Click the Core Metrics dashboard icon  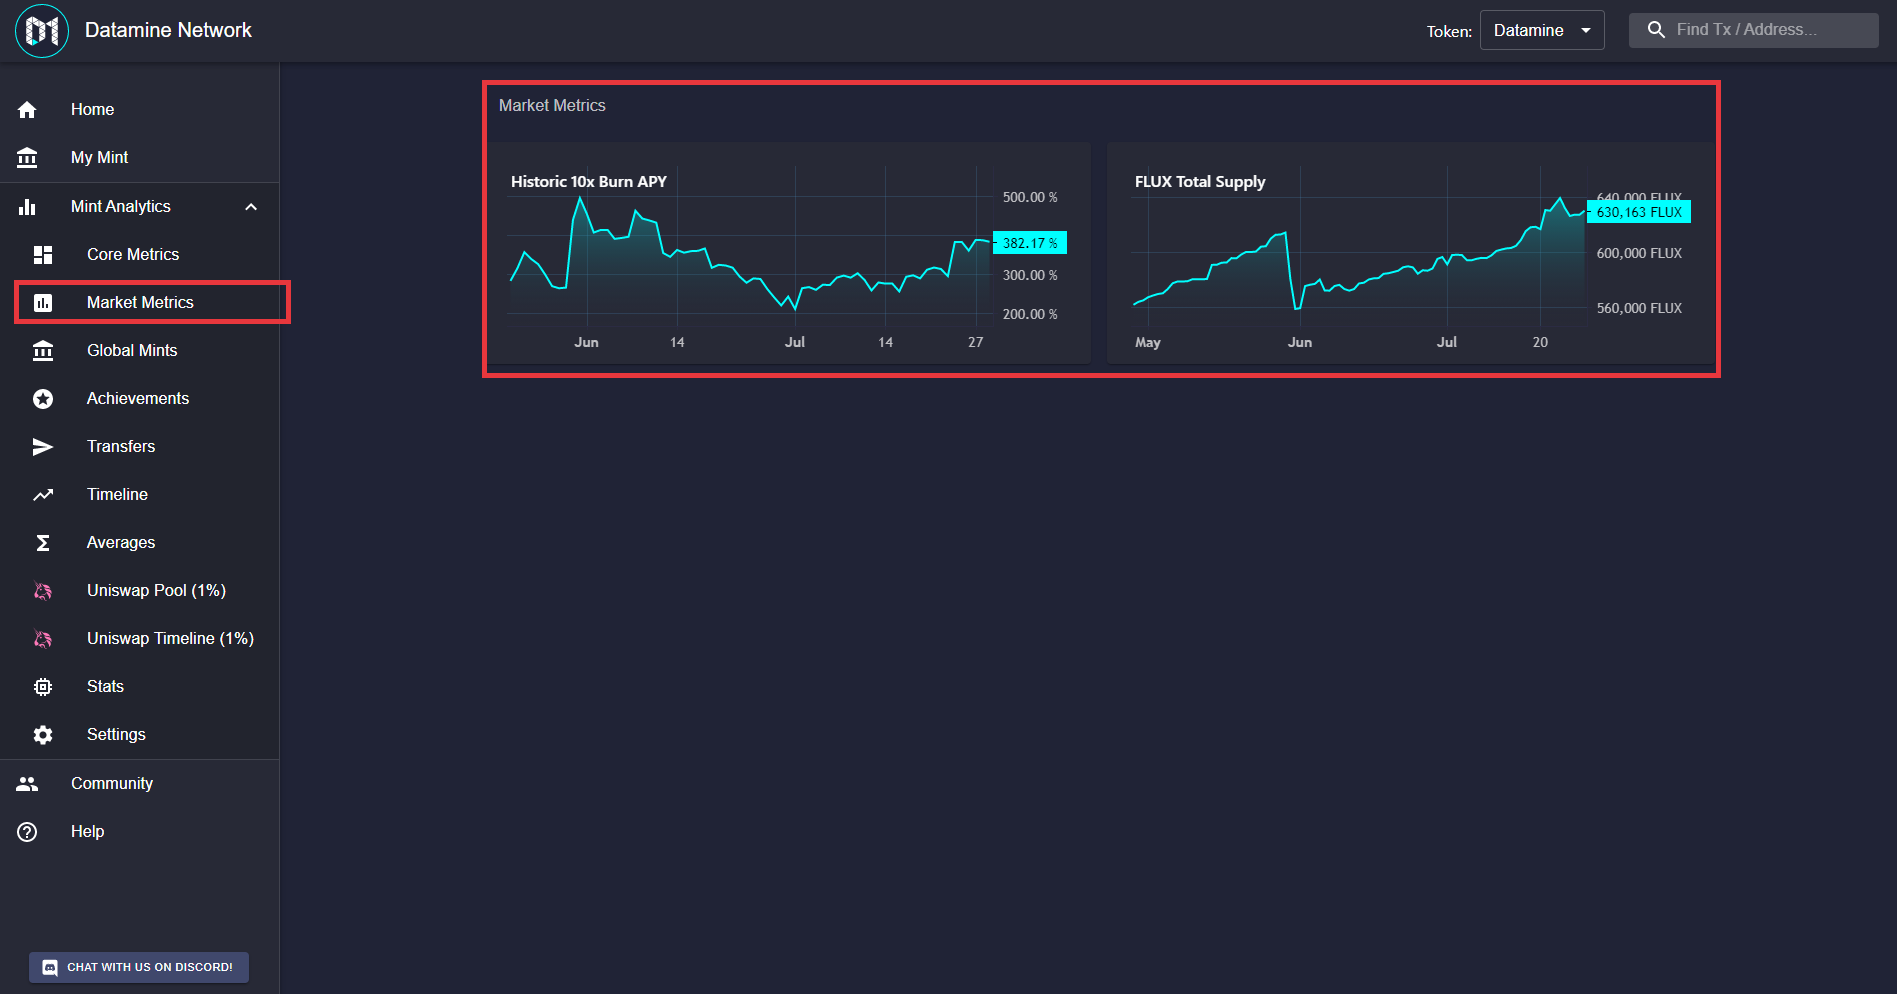point(43,255)
